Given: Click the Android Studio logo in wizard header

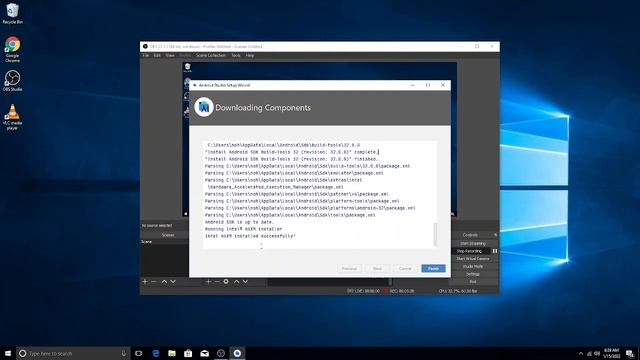Looking at the screenshot, I should 204,107.
